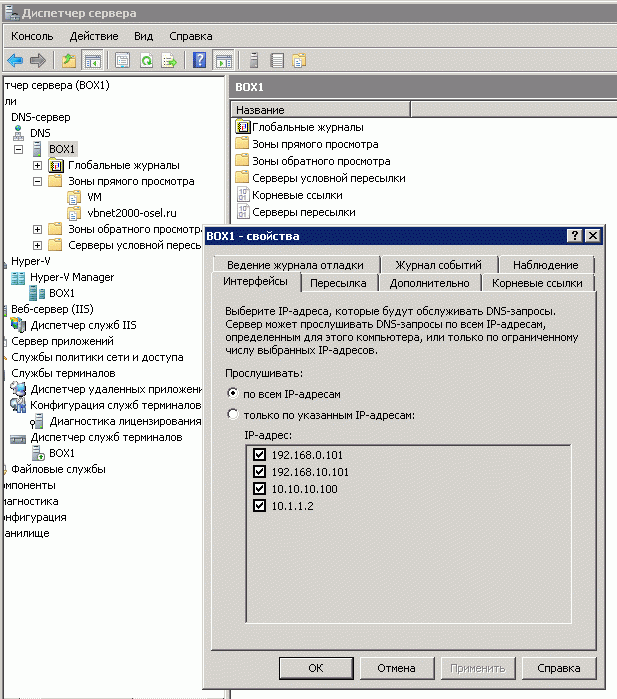Image resolution: width=617 pixels, height=699 pixels.
Task: Open Диспетчер служб IIS in tree
Action: (x=83, y=325)
